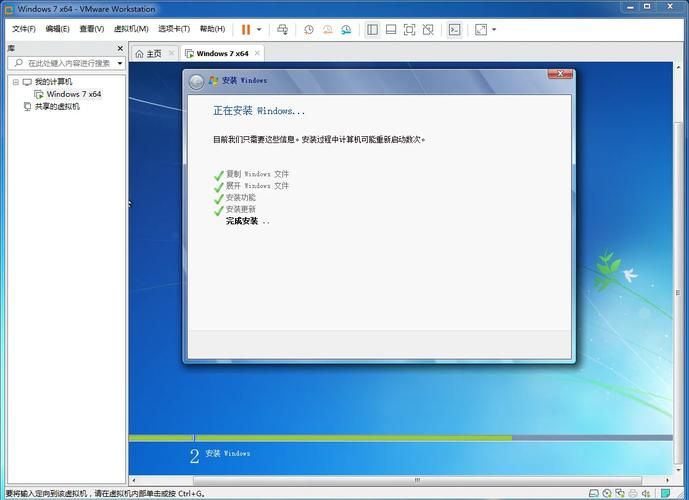Open the 编辑(E) menu
The width and height of the screenshot is (689, 500).
[58, 29]
